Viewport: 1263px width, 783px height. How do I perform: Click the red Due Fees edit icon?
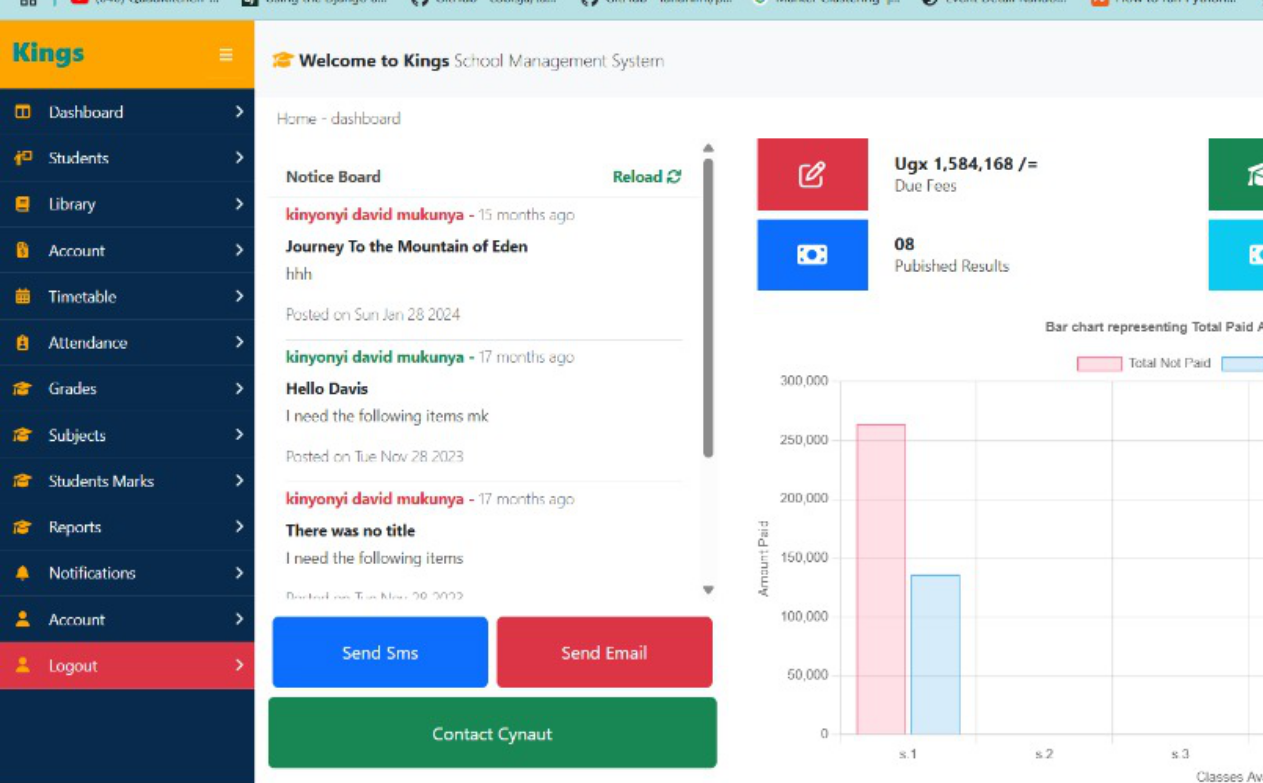pyautogui.click(x=812, y=175)
